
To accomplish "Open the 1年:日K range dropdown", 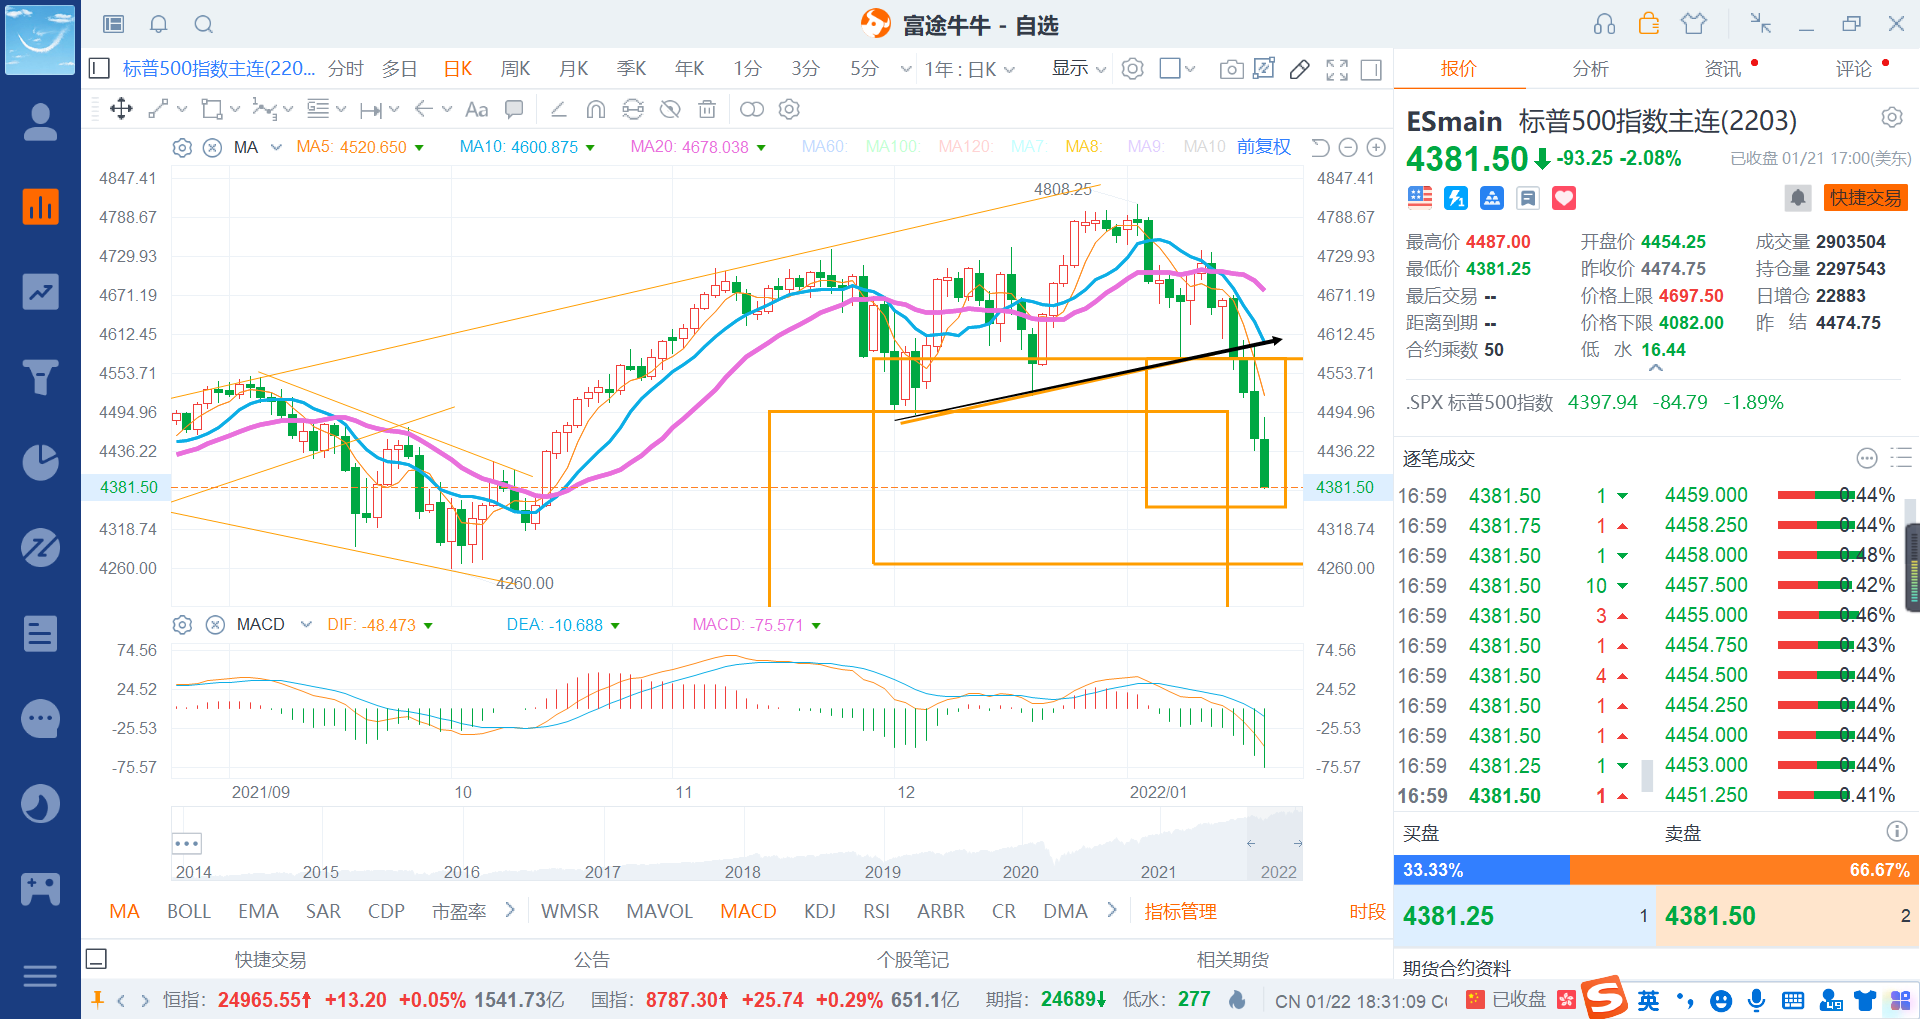I will pyautogui.click(x=968, y=69).
